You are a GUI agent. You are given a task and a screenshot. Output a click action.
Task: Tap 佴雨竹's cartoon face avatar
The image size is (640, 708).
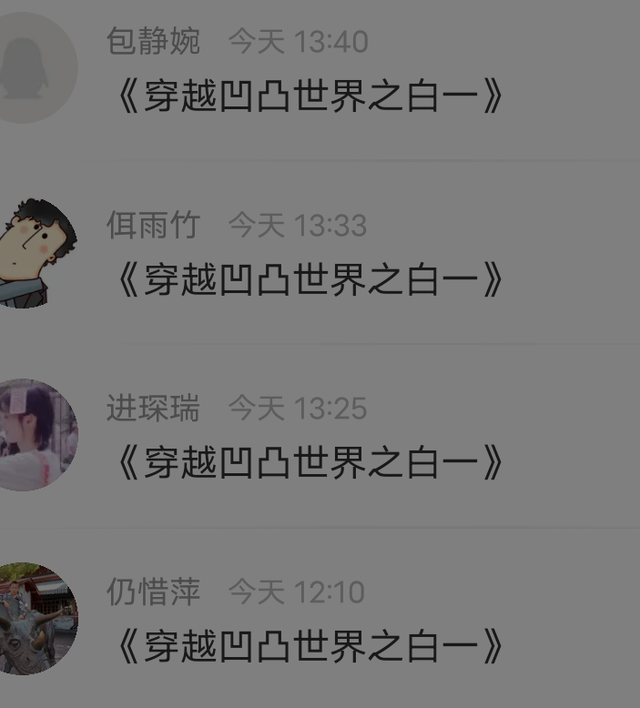(x=33, y=253)
